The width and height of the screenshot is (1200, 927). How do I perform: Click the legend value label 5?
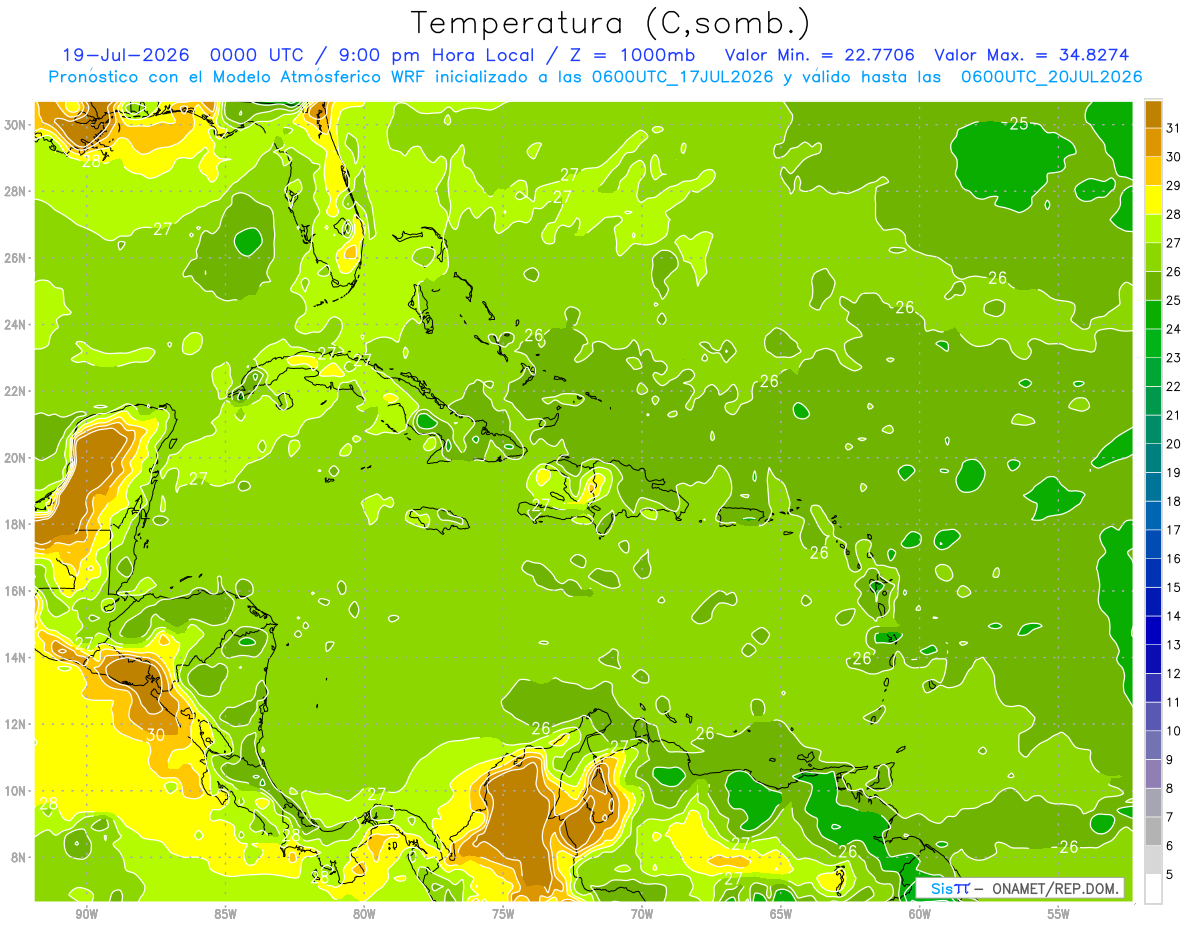click(x=1170, y=875)
